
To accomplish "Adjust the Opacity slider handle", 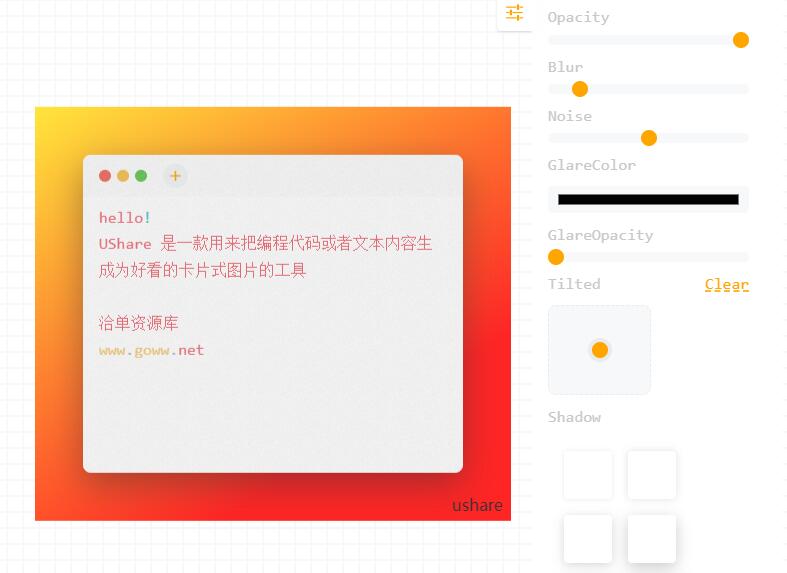I will click(741, 40).
